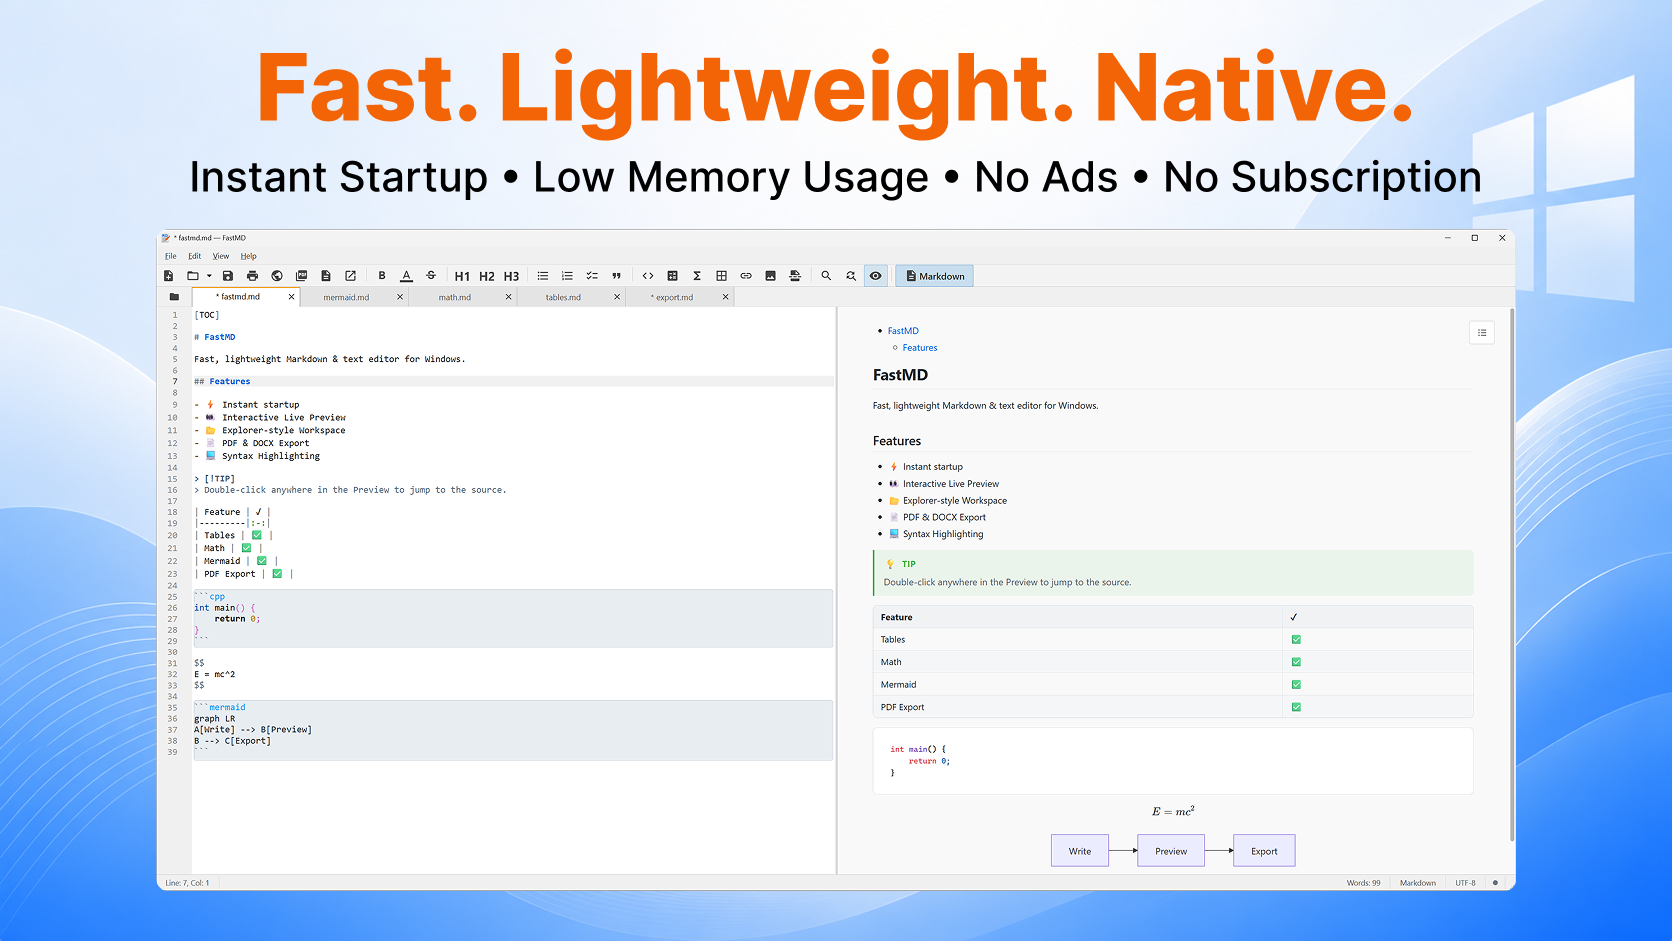Image resolution: width=1672 pixels, height=941 pixels.
Task: Click the 'Line: 7, Col: 1' indicator
Action: click(187, 883)
